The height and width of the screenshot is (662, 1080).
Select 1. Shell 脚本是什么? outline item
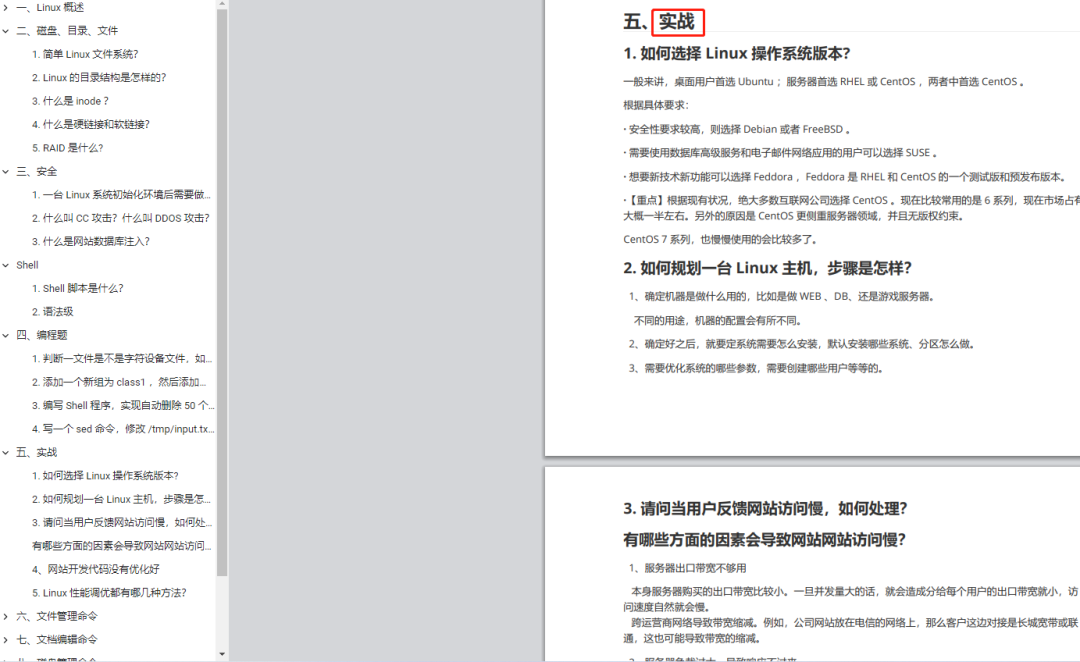[78, 289]
